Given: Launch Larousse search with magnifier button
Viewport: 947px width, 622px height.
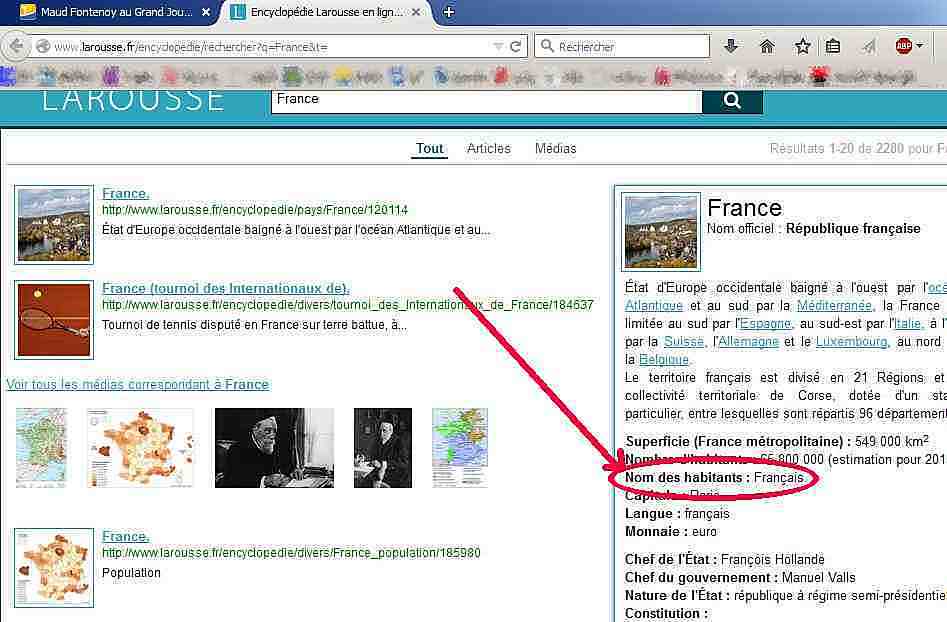Looking at the screenshot, I should (x=732, y=101).
